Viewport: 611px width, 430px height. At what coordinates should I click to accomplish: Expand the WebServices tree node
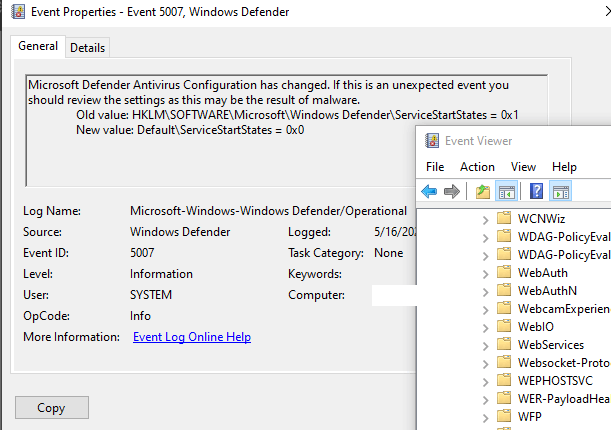[x=485, y=346]
